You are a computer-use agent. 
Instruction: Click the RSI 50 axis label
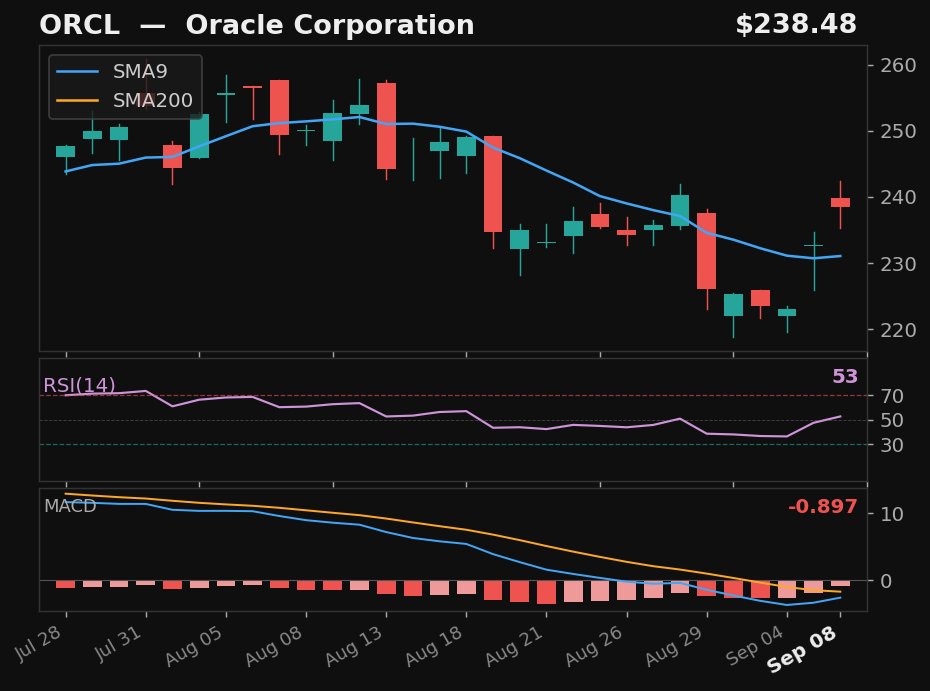pos(891,421)
